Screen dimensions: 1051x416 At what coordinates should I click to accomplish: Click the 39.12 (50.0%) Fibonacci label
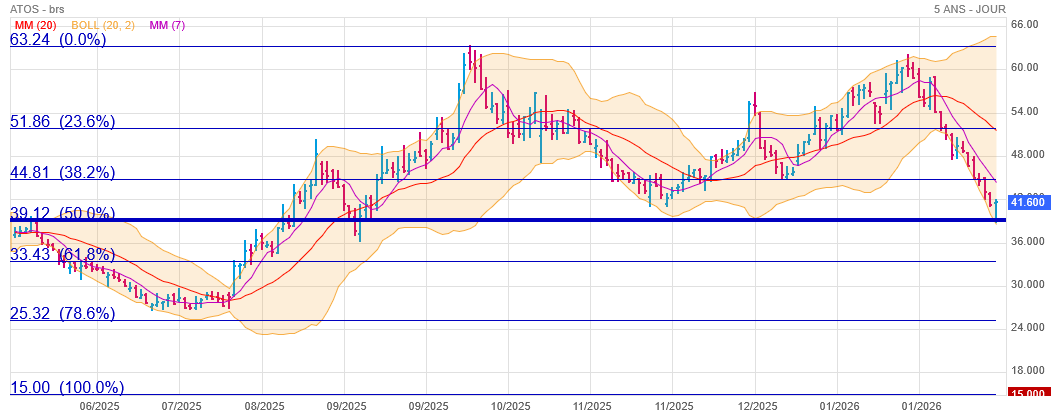click(x=62, y=212)
